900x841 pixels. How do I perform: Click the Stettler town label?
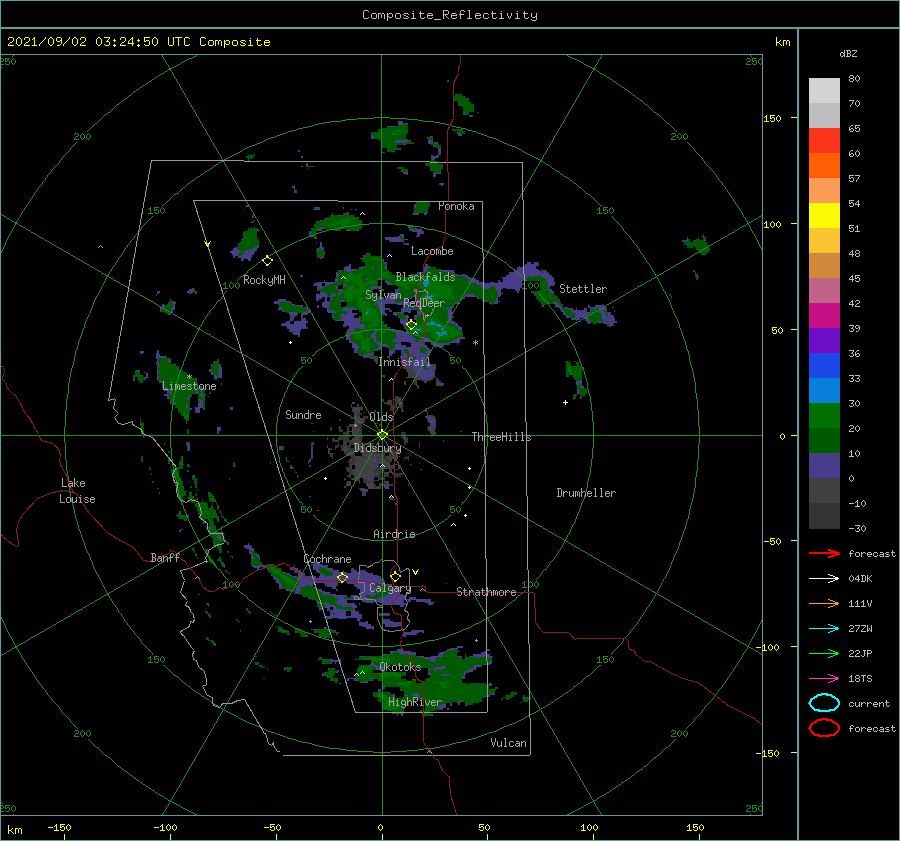pyautogui.click(x=583, y=289)
